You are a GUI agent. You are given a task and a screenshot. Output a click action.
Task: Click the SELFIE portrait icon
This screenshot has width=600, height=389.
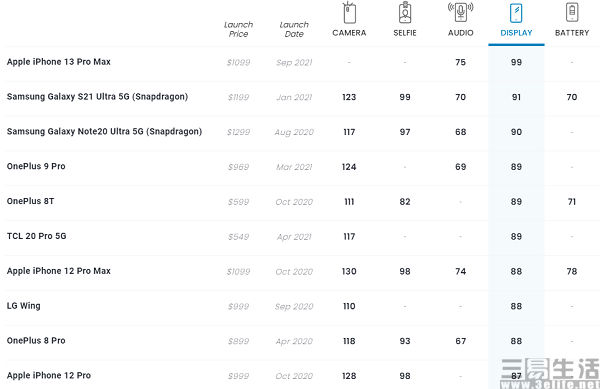(405, 13)
